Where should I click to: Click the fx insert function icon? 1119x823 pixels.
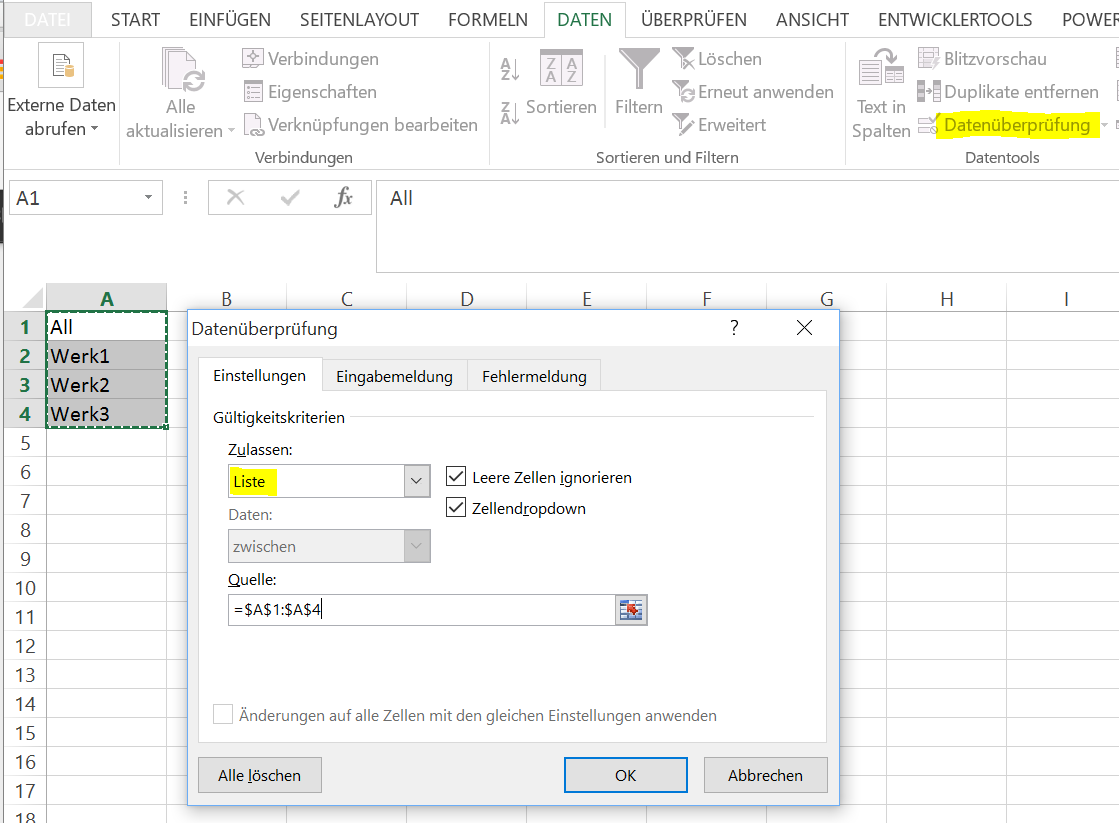[343, 197]
